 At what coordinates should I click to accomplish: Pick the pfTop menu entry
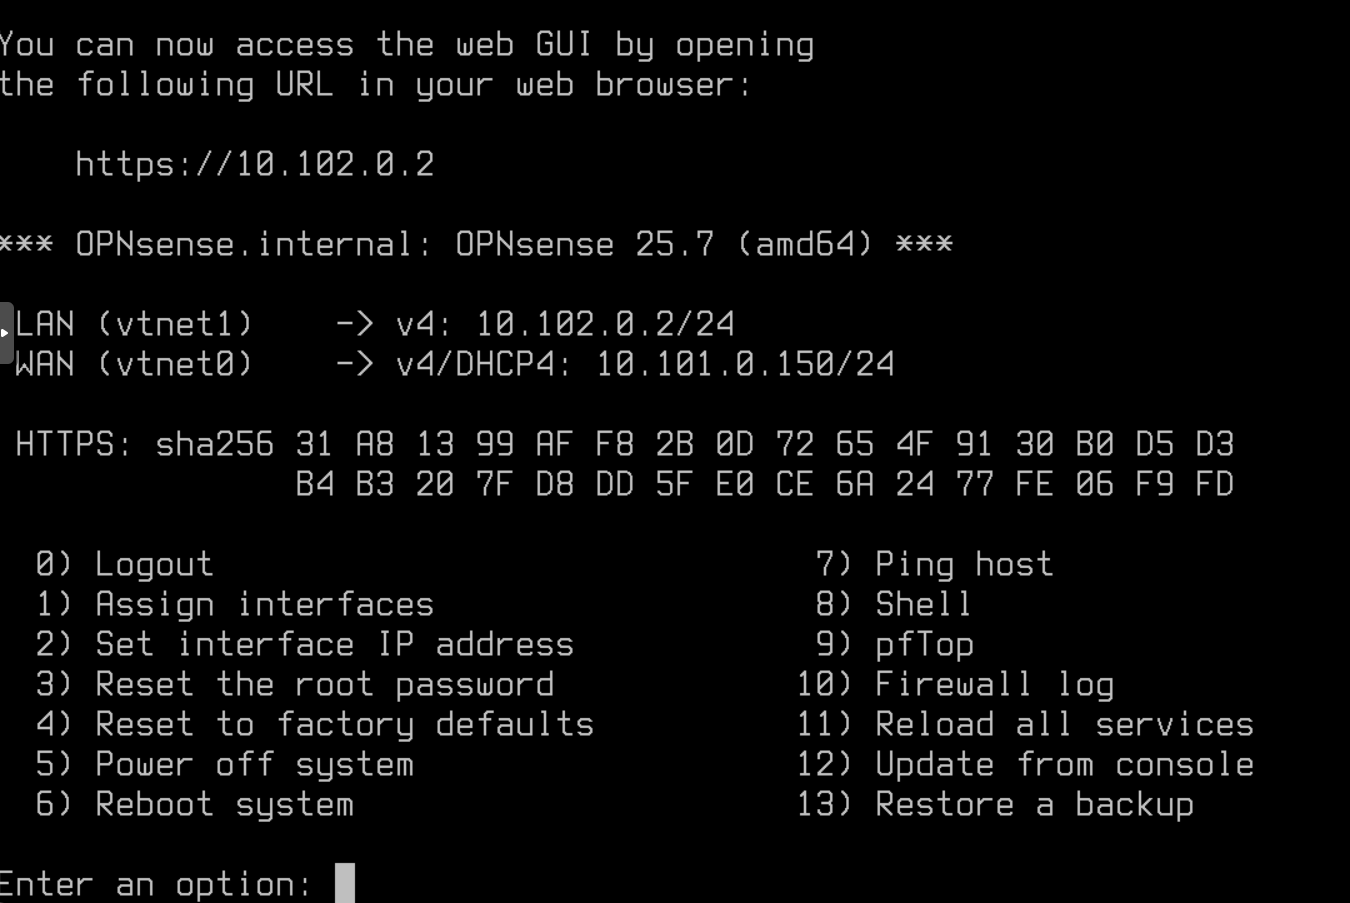click(923, 645)
